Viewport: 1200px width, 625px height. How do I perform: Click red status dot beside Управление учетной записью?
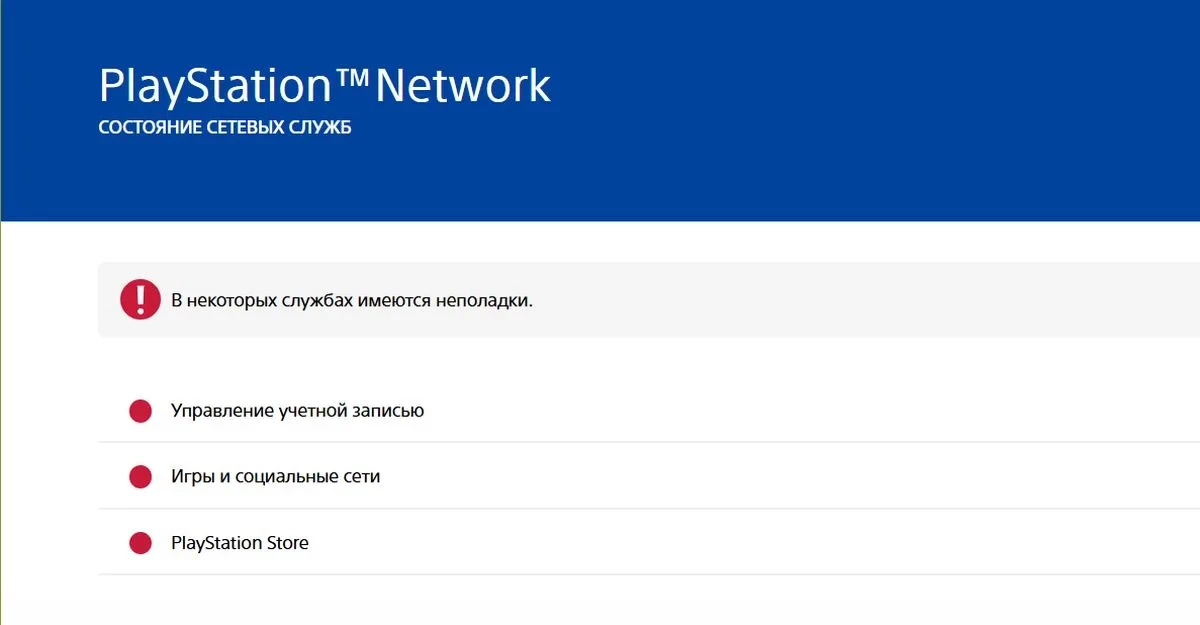(140, 411)
